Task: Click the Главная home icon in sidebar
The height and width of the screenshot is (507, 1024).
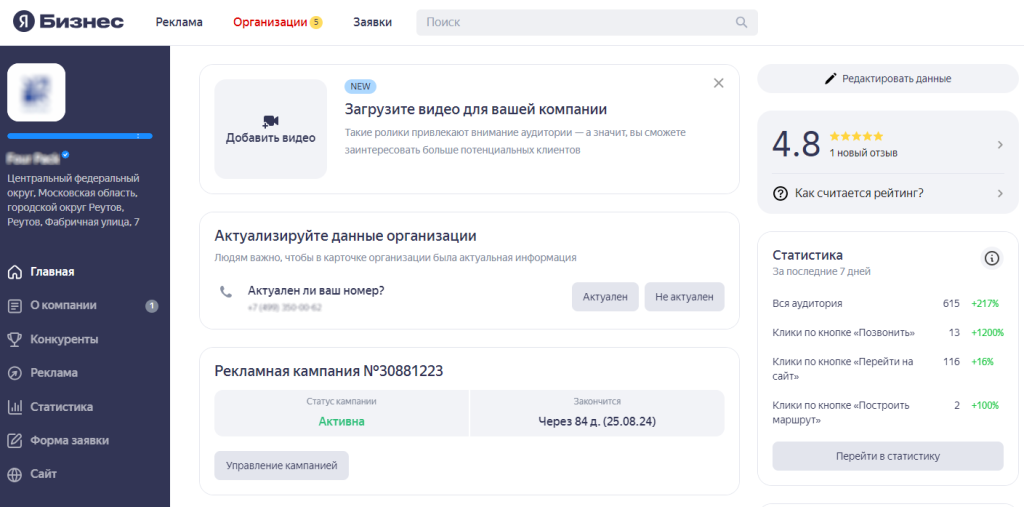Action: click(x=14, y=272)
